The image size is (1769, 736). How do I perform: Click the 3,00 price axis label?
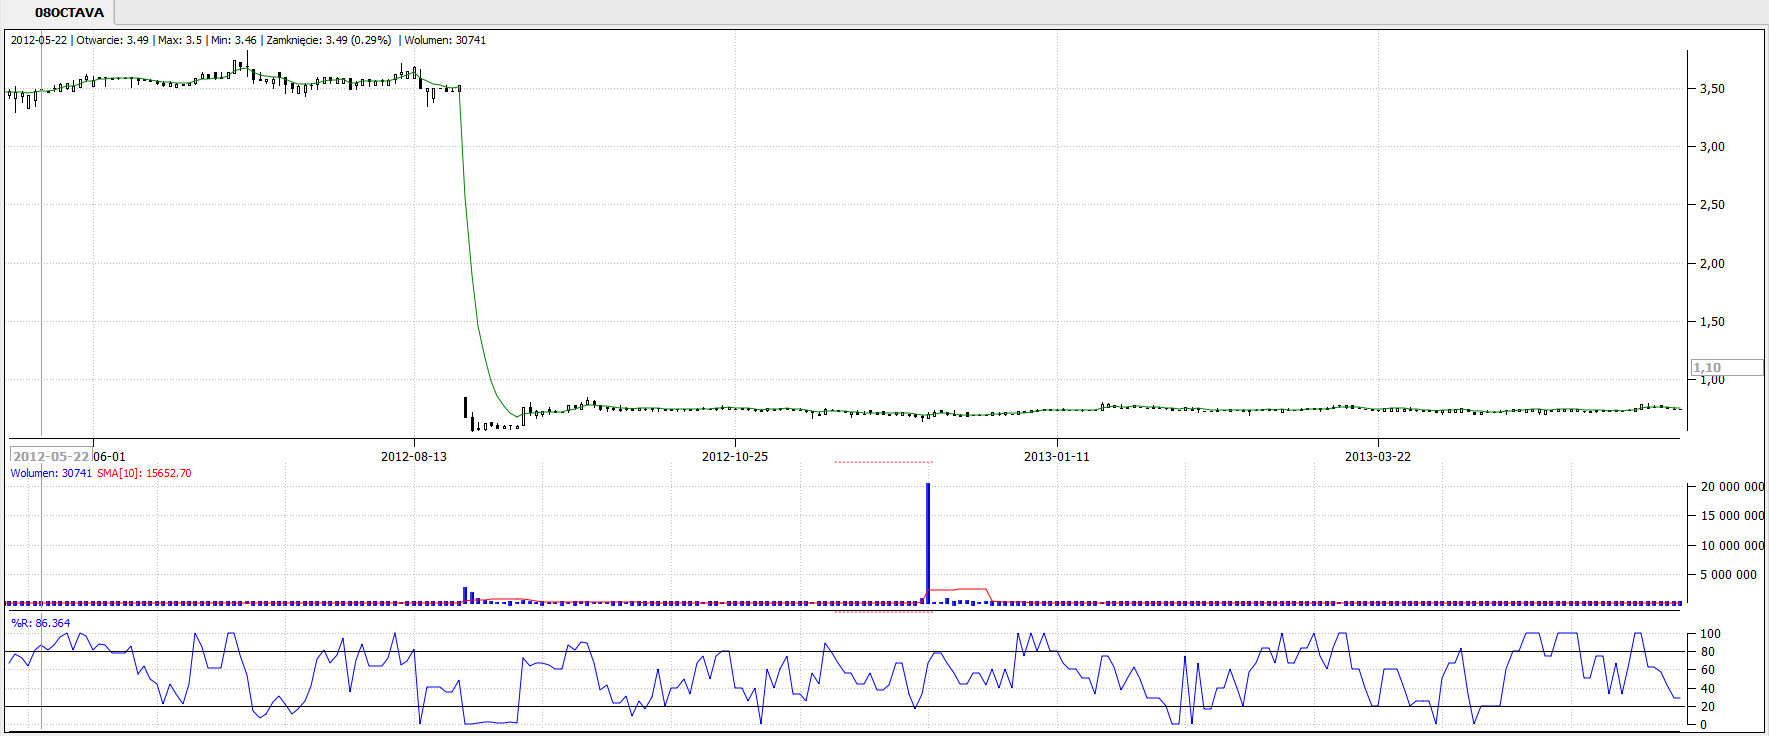pos(1712,147)
